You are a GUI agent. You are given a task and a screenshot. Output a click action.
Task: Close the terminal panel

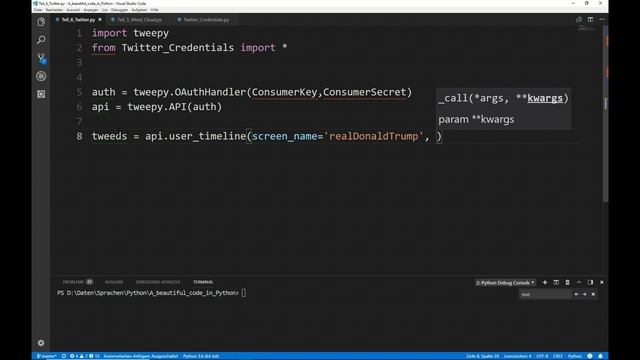[x=602, y=282]
